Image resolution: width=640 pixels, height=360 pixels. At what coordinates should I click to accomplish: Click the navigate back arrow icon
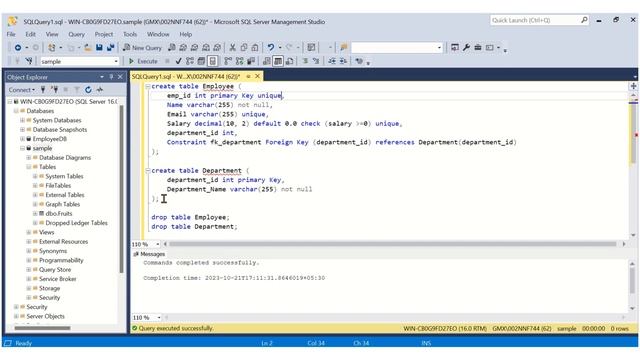click(18, 48)
